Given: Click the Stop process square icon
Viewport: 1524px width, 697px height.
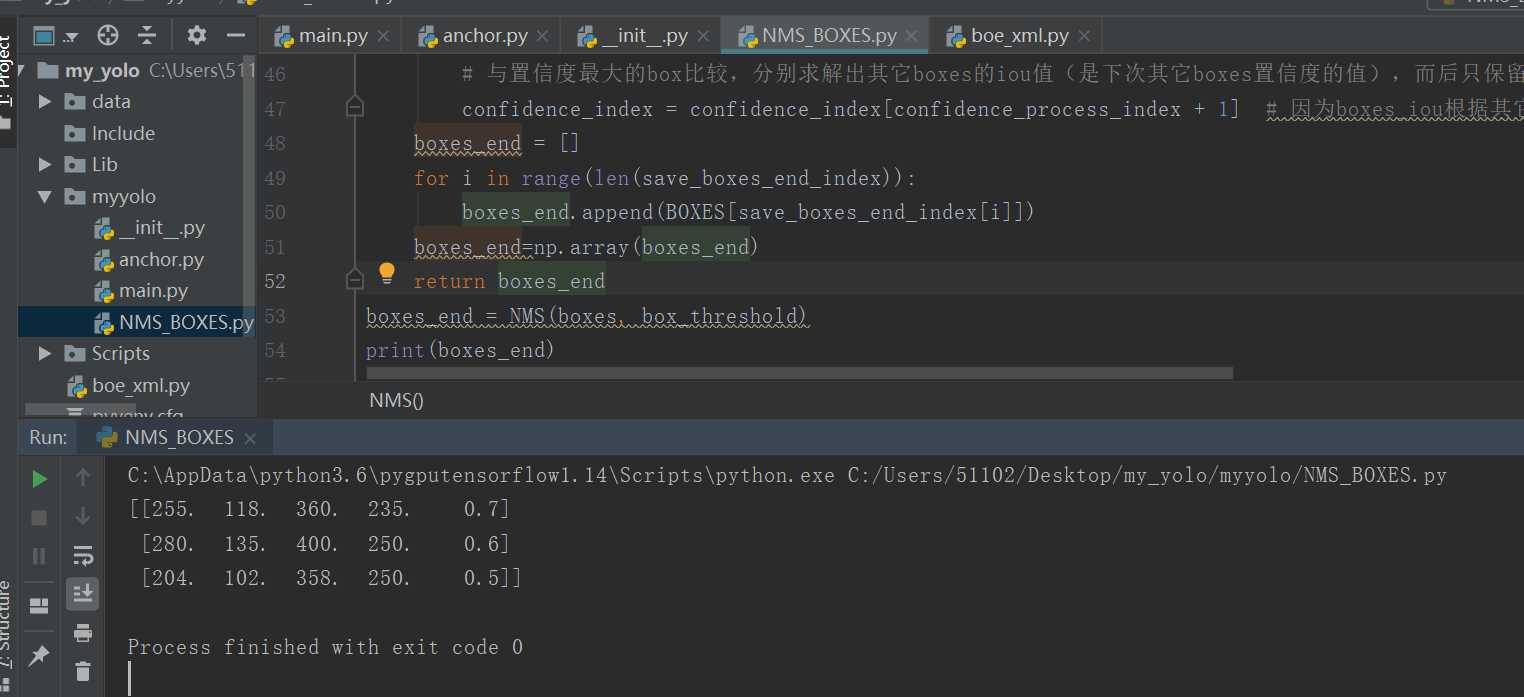Looking at the screenshot, I should click(40, 518).
